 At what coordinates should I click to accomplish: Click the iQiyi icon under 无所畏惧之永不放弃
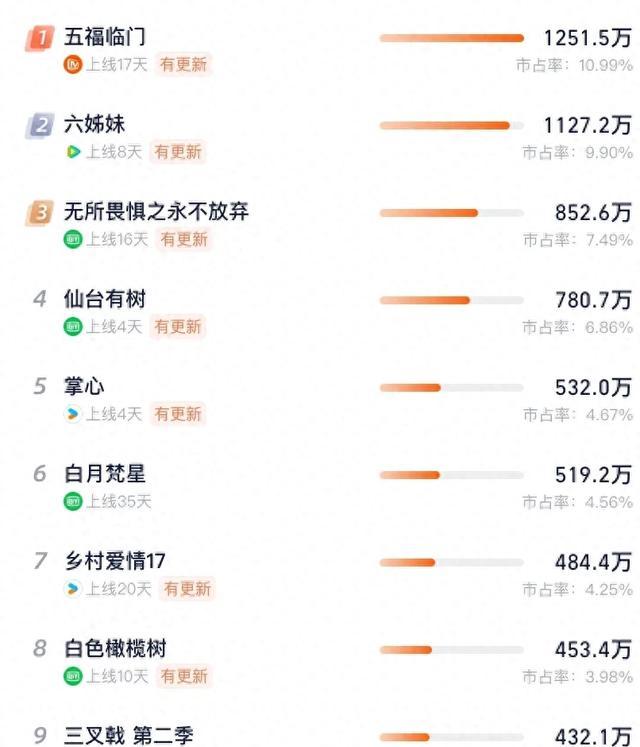tap(73, 239)
